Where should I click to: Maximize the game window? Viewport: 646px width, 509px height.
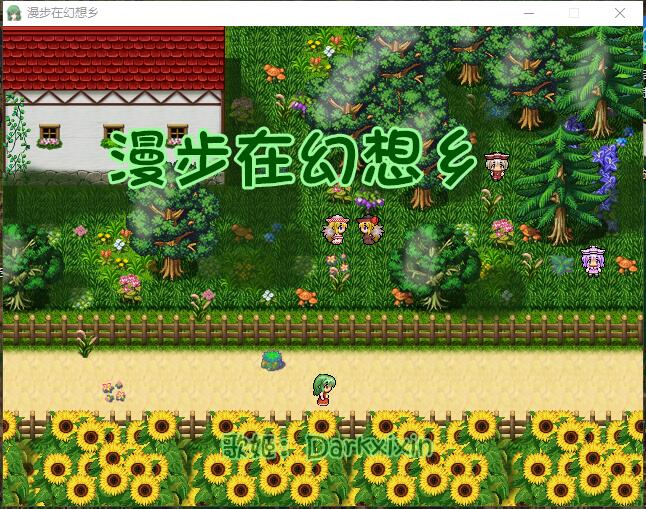(x=574, y=13)
